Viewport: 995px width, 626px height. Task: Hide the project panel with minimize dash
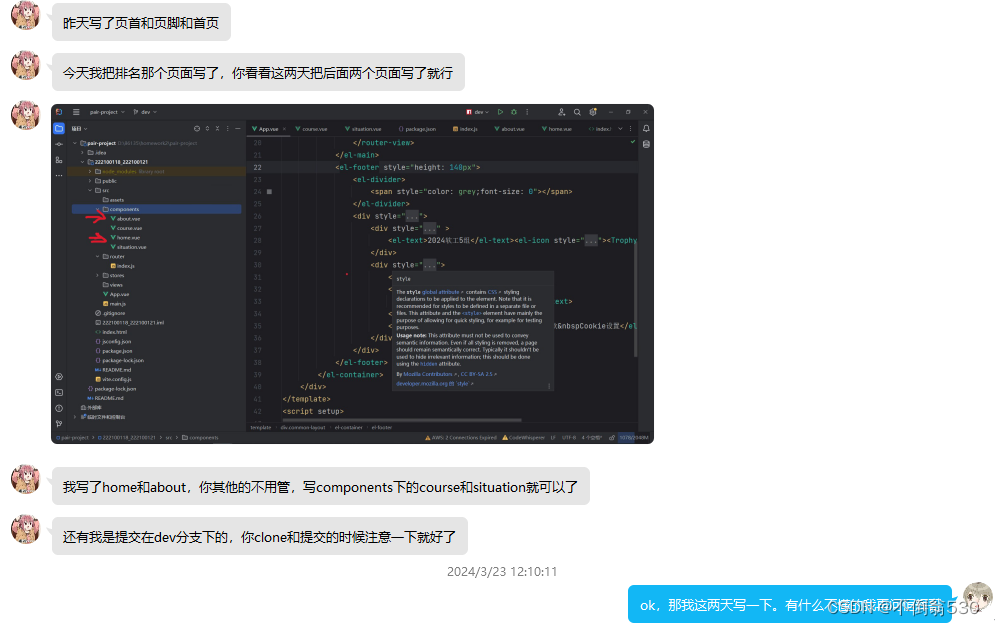point(238,129)
